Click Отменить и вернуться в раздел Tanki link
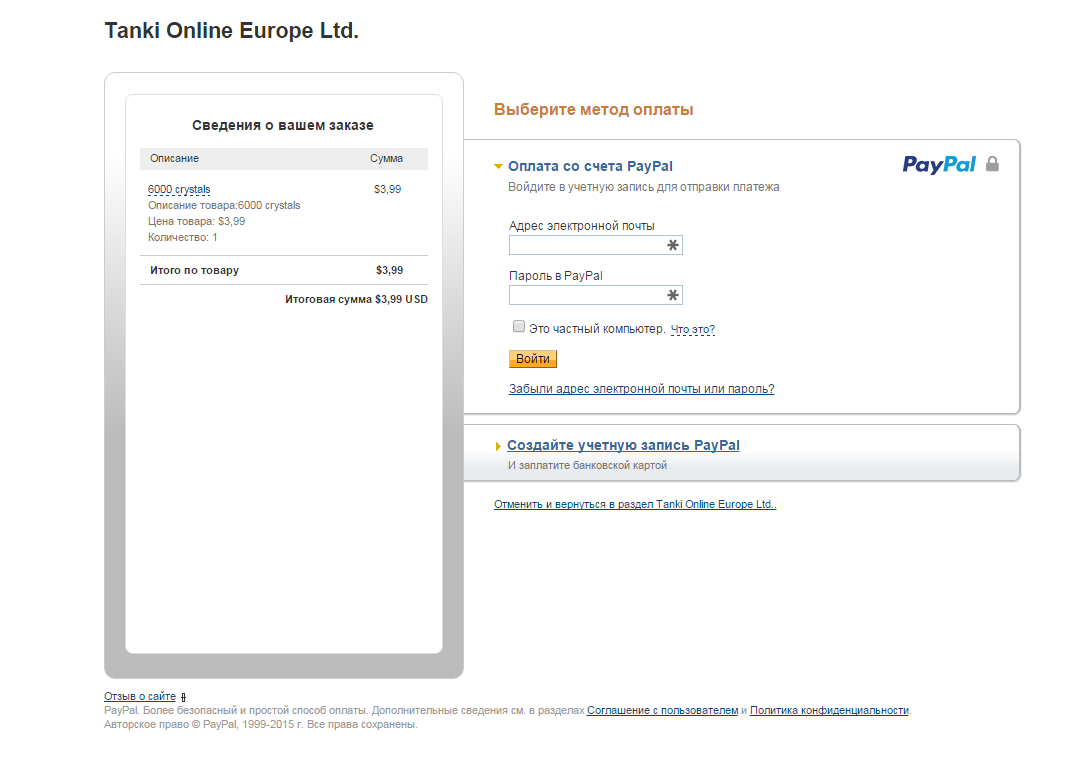The height and width of the screenshot is (769, 1081). coord(635,504)
